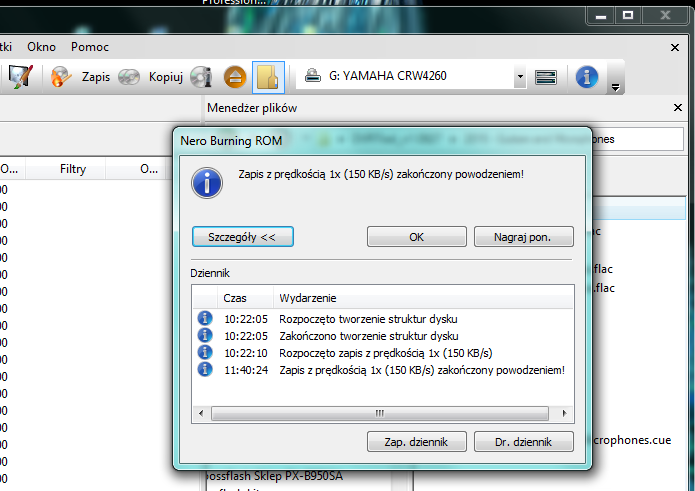Collapse details with Szczegóły << button

(x=243, y=237)
